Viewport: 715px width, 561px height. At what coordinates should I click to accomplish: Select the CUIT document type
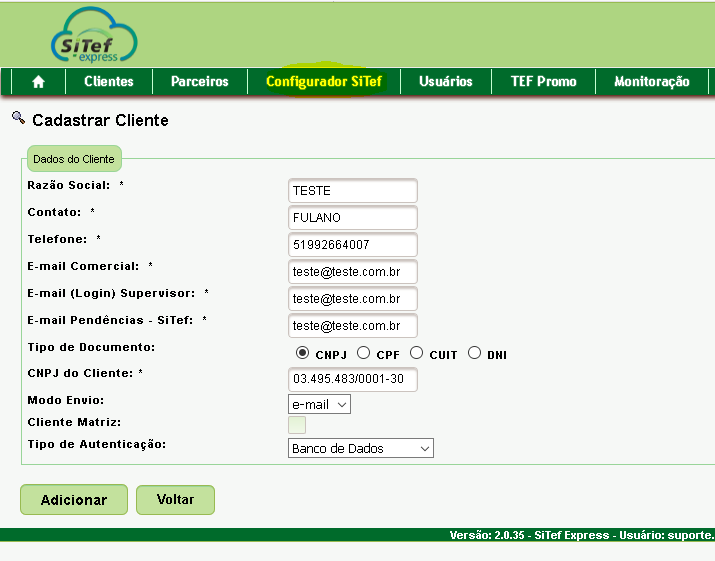pos(416,353)
